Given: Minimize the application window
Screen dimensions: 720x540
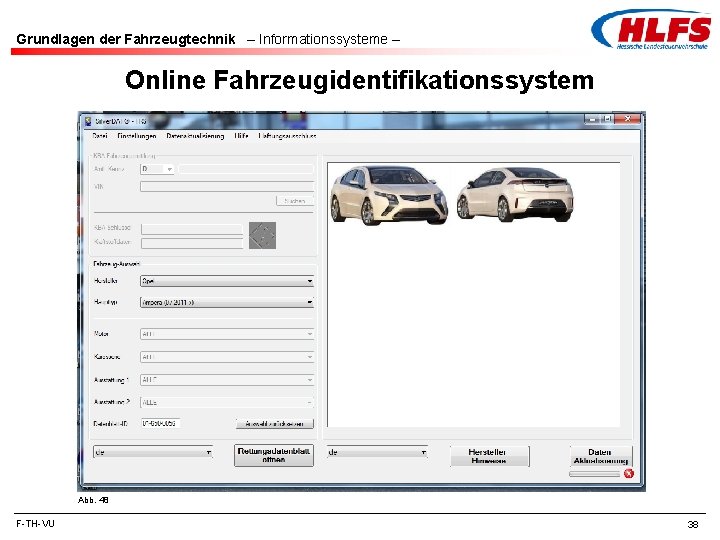Looking at the screenshot, I should tap(592, 119).
